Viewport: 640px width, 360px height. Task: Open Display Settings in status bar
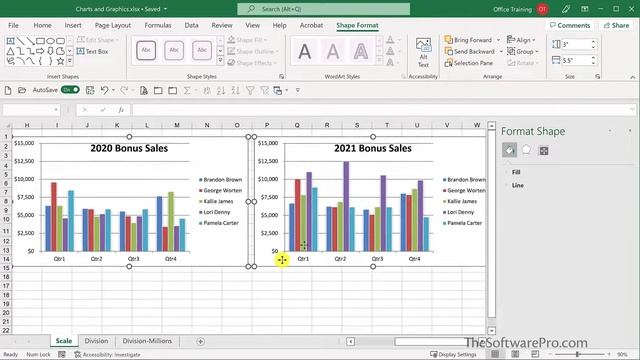[x=453, y=354]
